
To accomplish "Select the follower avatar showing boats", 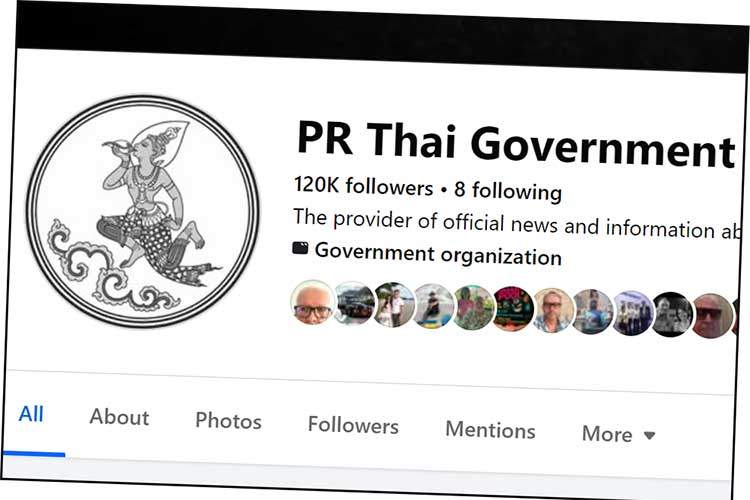I will [x=353, y=304].
